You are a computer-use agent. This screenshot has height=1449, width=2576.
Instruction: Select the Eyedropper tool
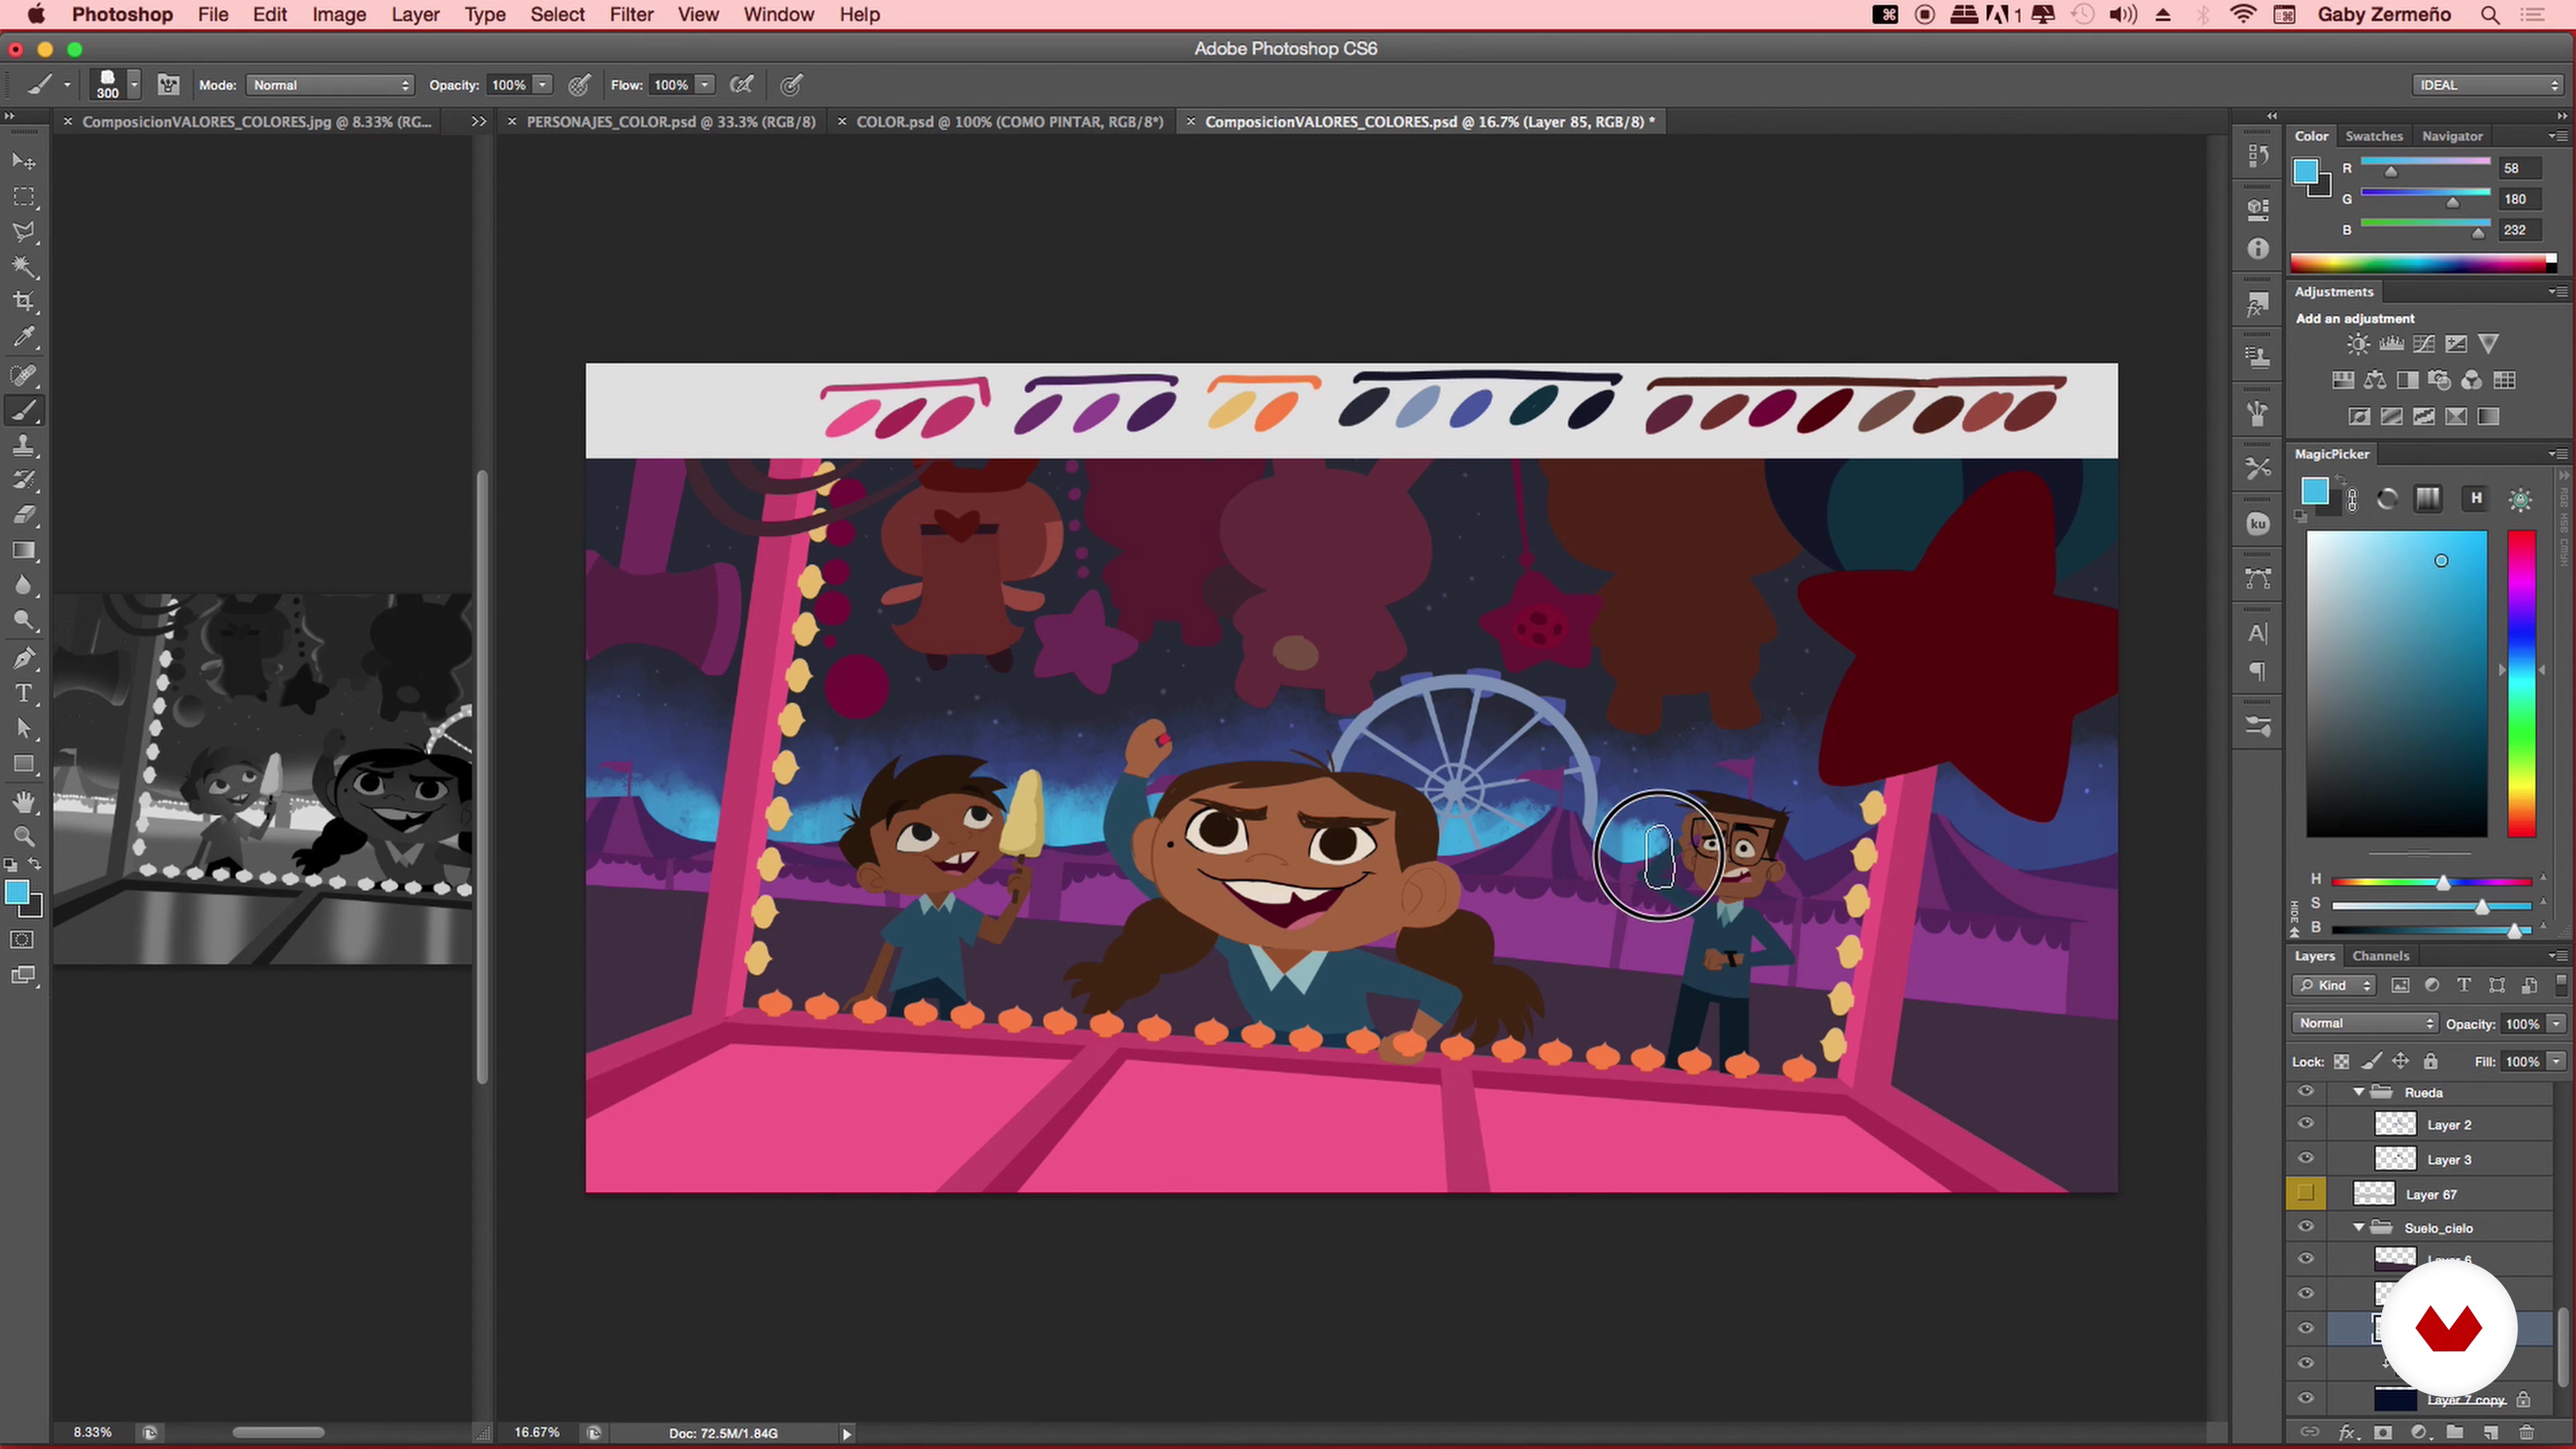click(x=24, y=337)
